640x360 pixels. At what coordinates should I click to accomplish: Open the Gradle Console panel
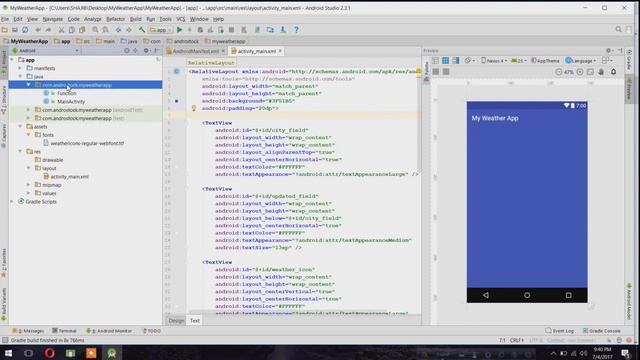point(602,331)
